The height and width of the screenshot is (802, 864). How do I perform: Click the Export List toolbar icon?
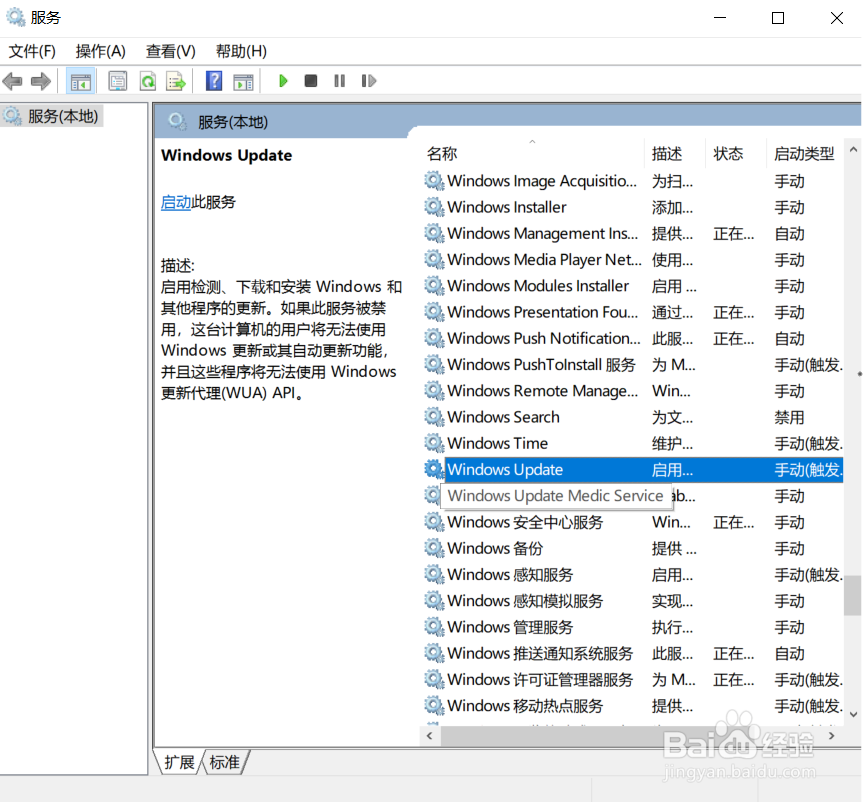(176, 82)
